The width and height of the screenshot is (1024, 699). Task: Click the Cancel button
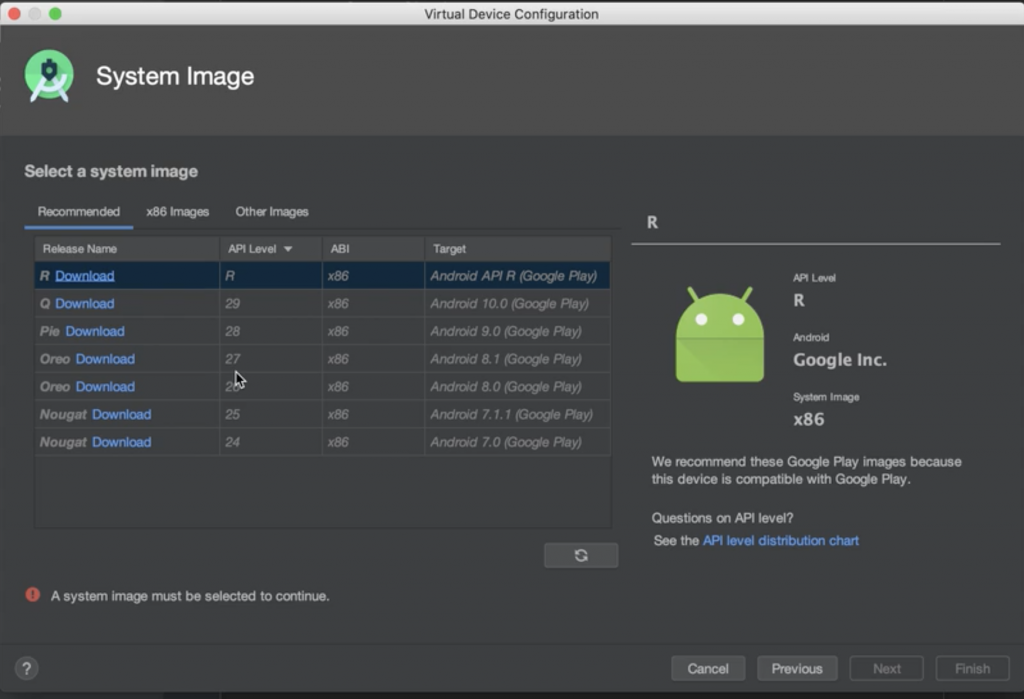[x=708, y=668]
